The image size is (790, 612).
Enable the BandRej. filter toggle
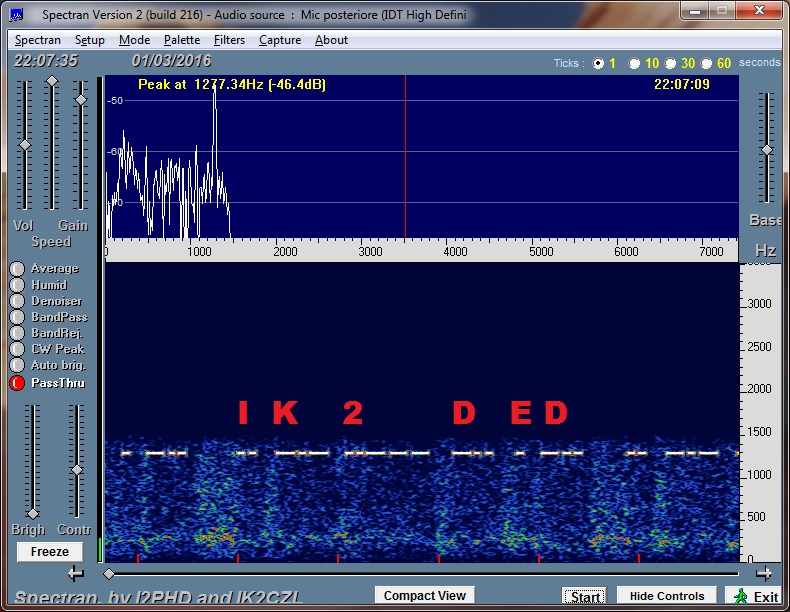pyautogui.click(x=17, y=333)
